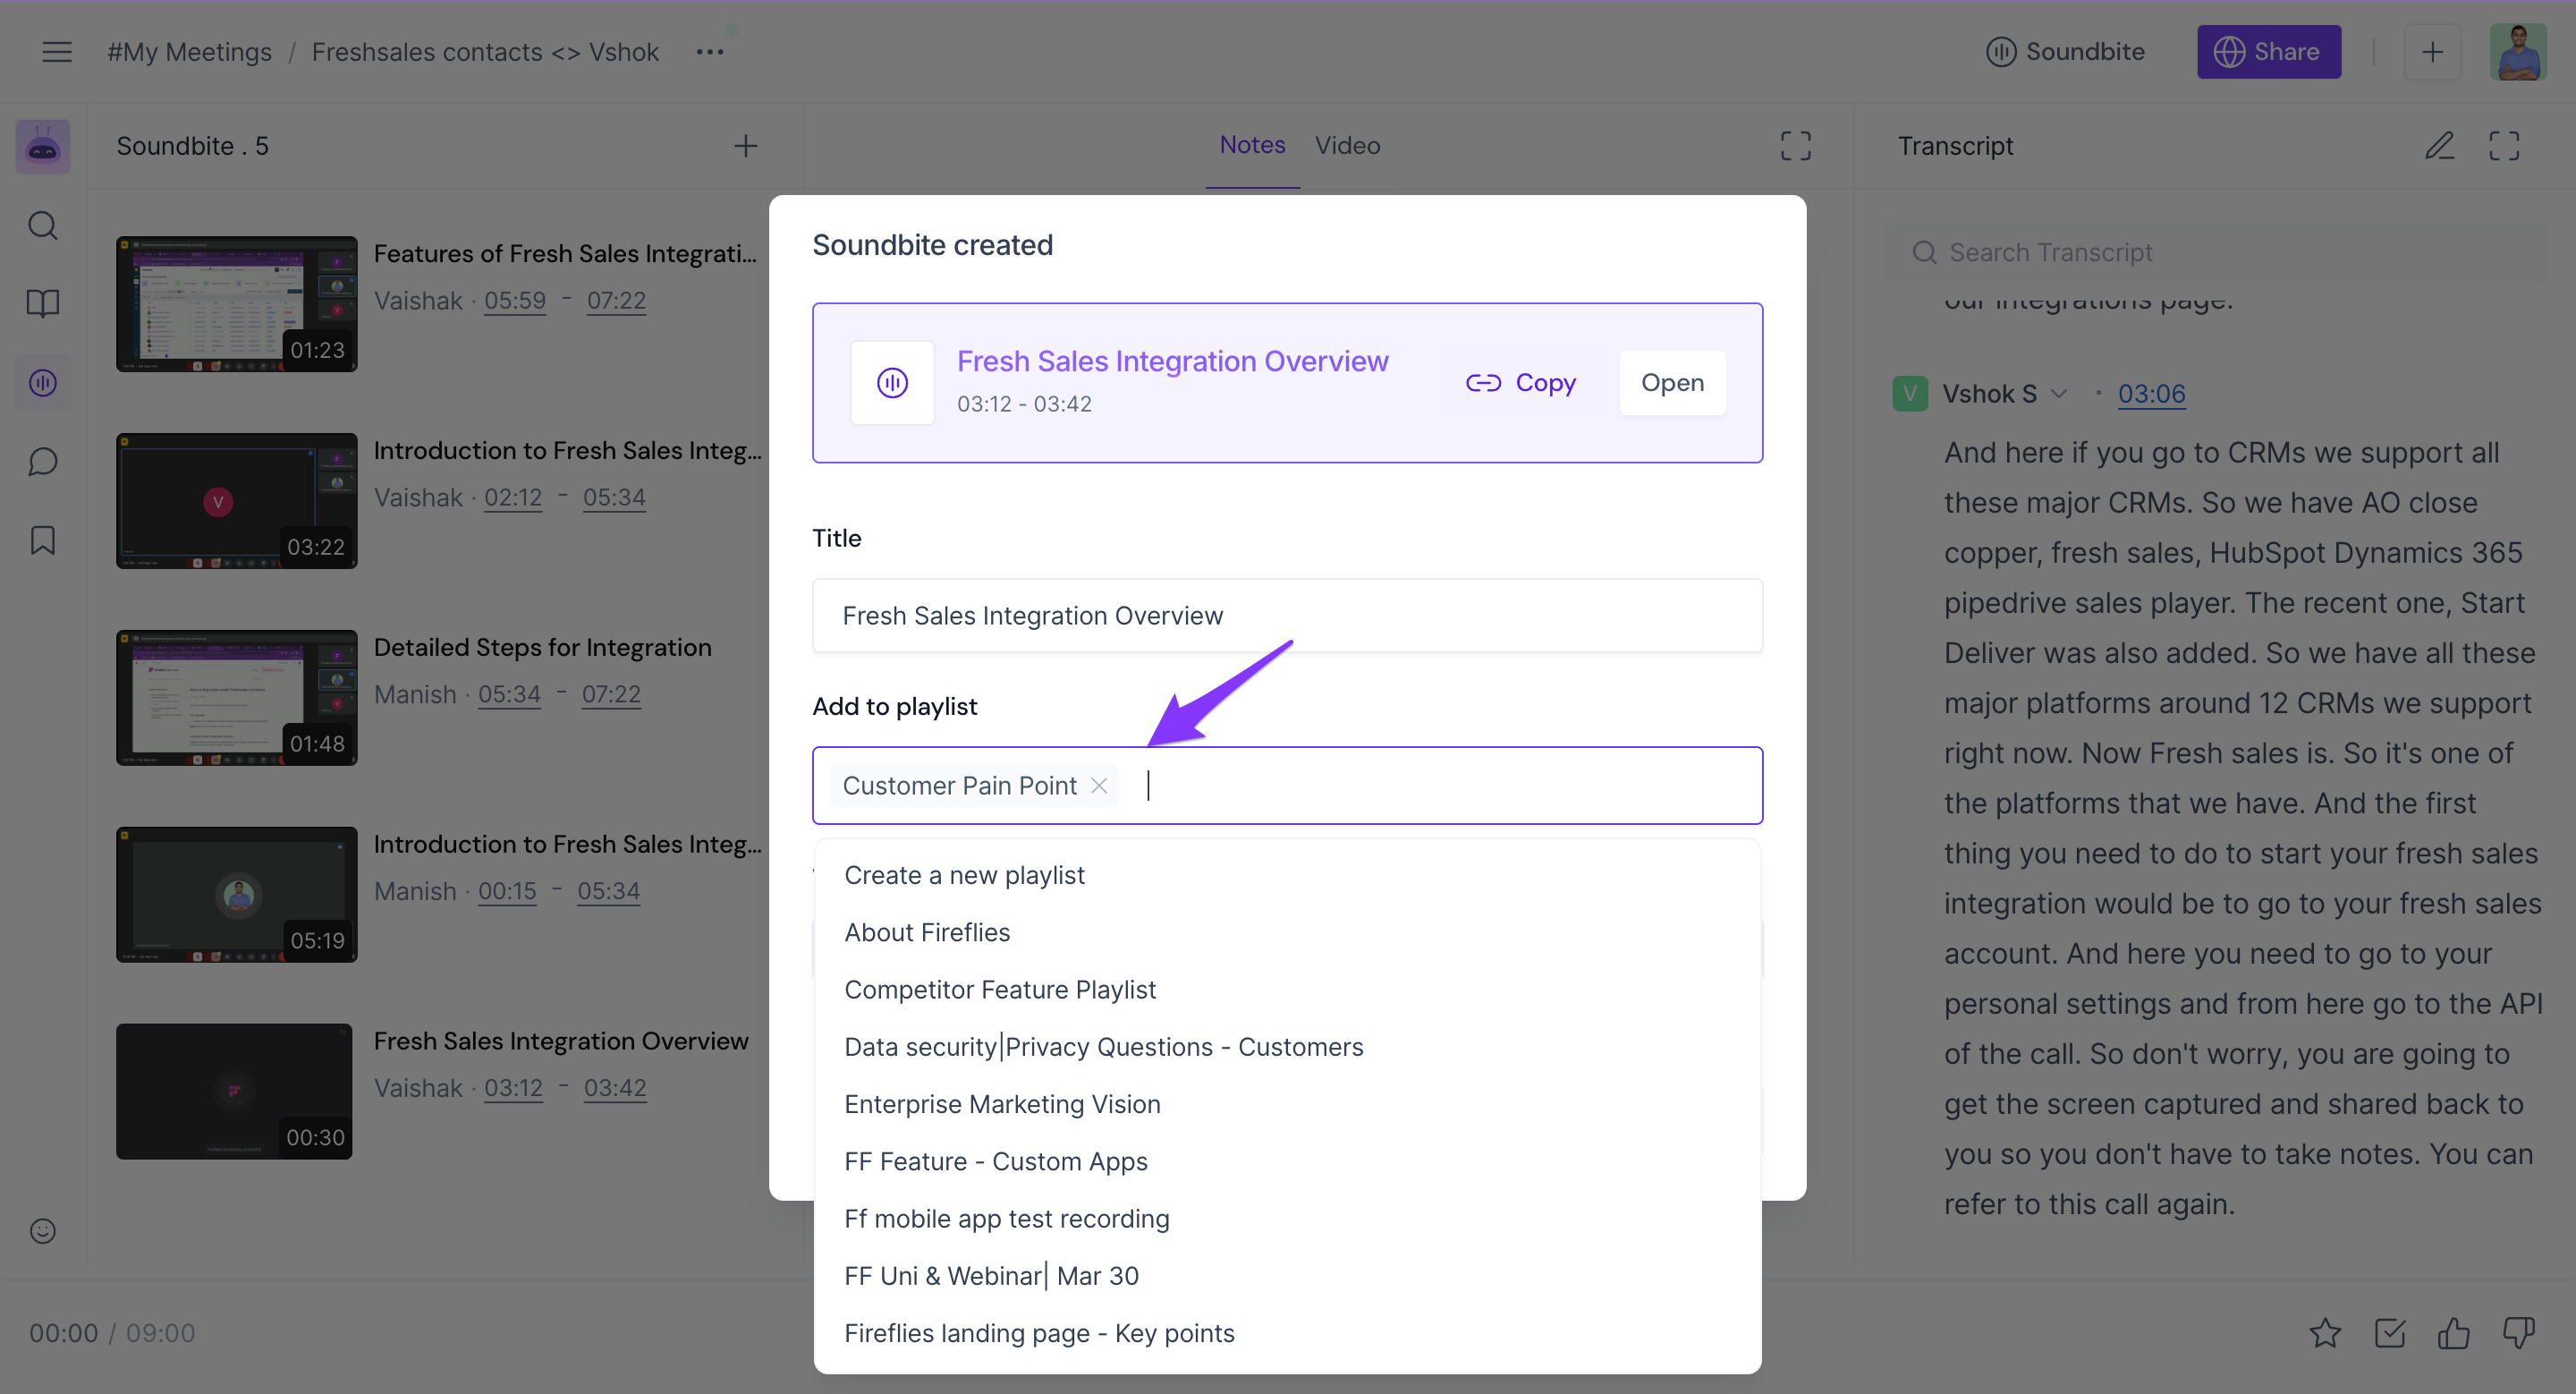Click the Fresh Sales Integration Overview link in dialog
Image resolution: width=2576 pixels, height=1394 pixels.
[1172, 361]
